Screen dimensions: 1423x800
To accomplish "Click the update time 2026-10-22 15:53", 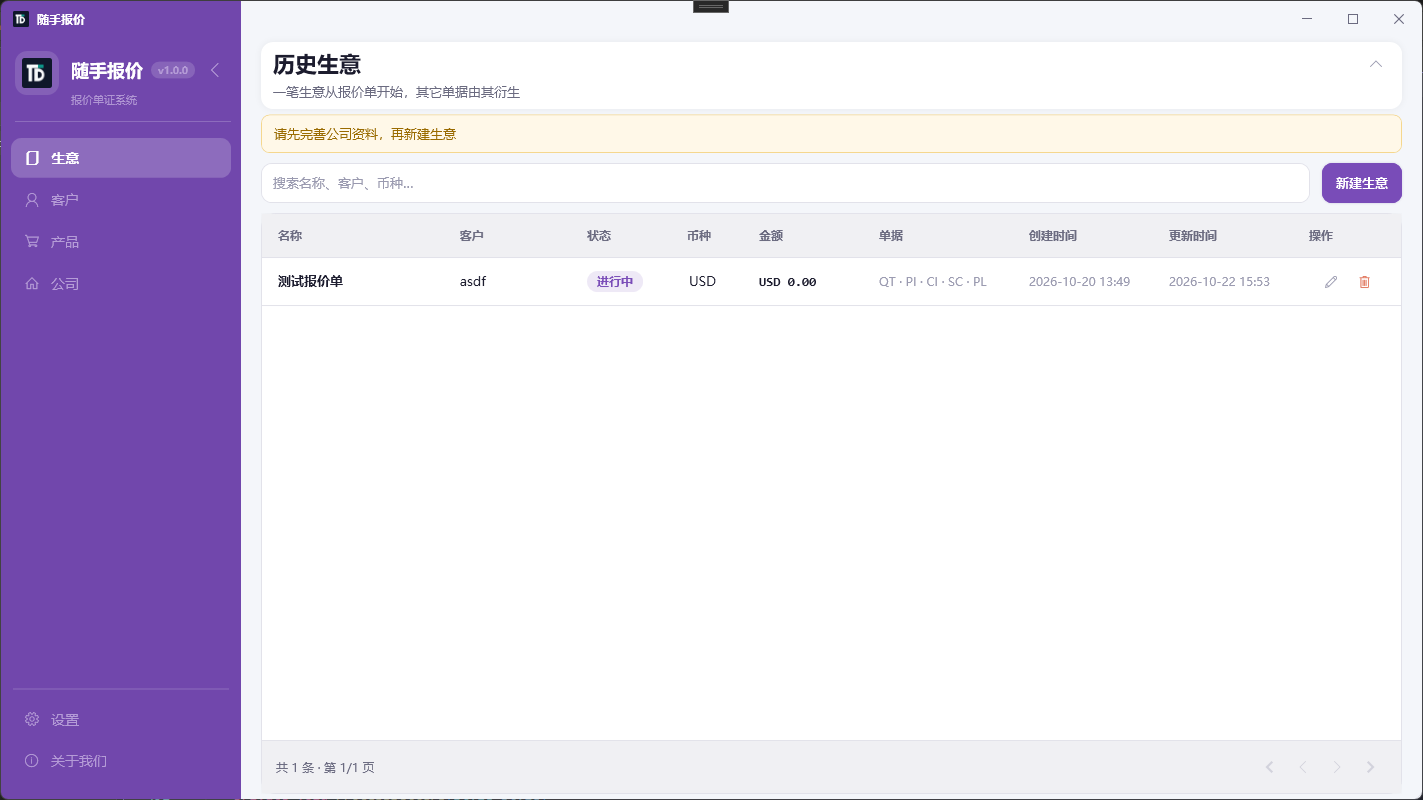I will tap(1219, 282).
